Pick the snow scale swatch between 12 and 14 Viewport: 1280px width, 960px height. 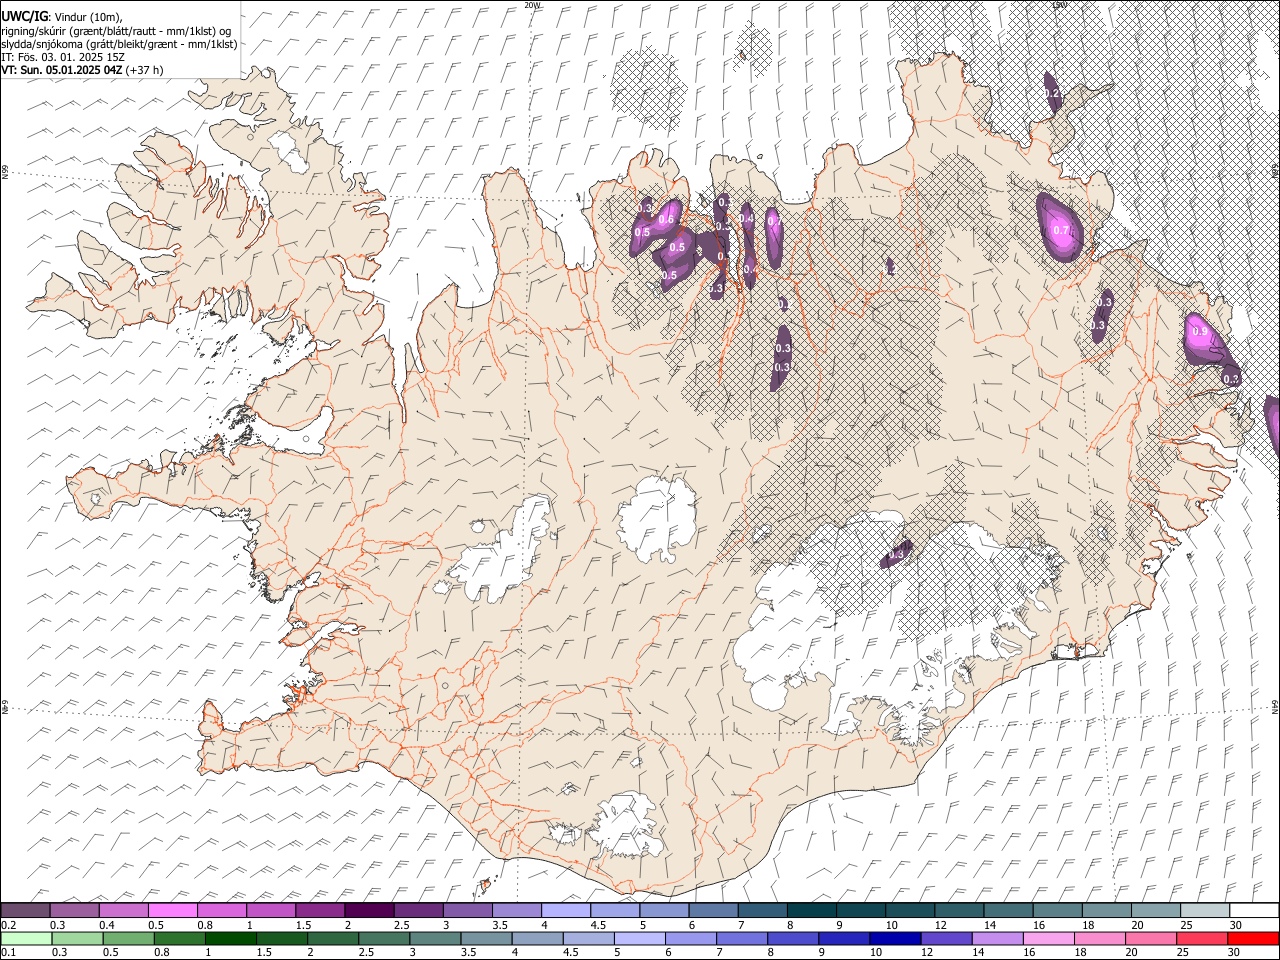click(x=958, y=911)
